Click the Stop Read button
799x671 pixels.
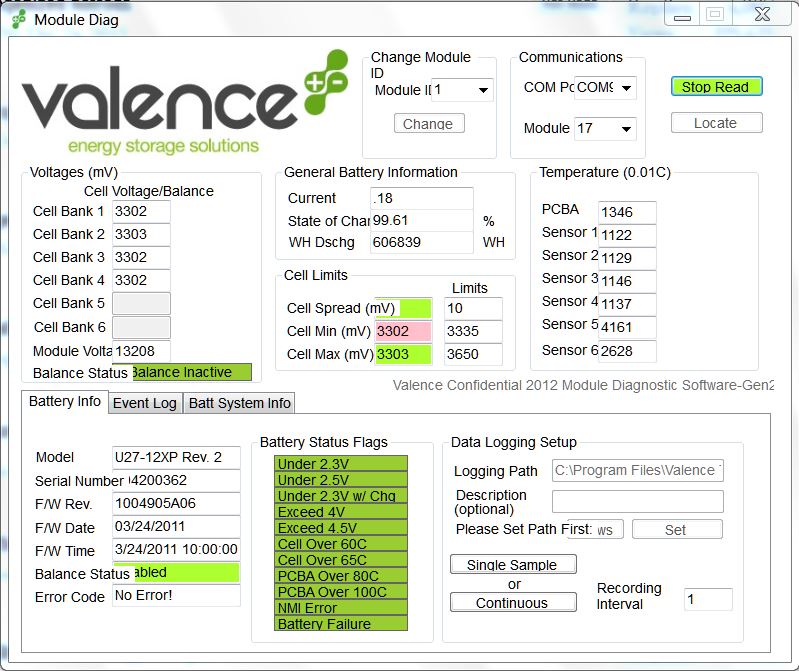click(716, 87)
